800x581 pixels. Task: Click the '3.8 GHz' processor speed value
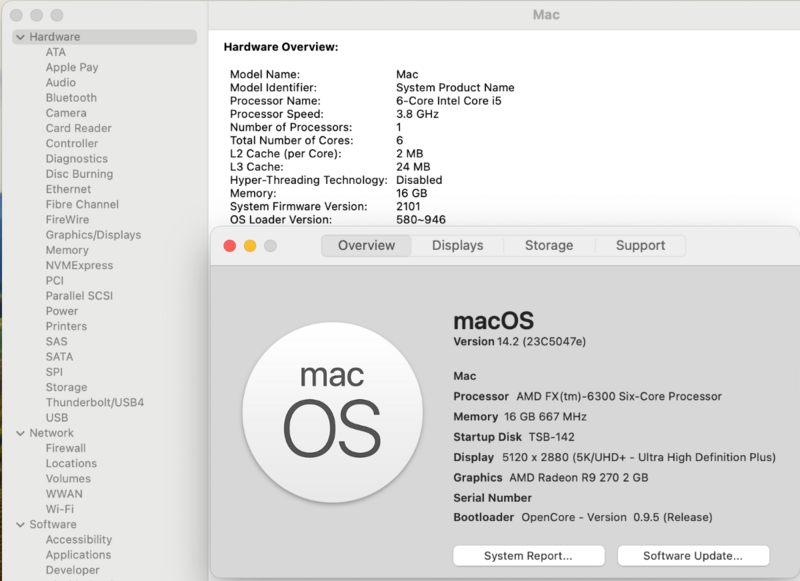click(417, 114)
